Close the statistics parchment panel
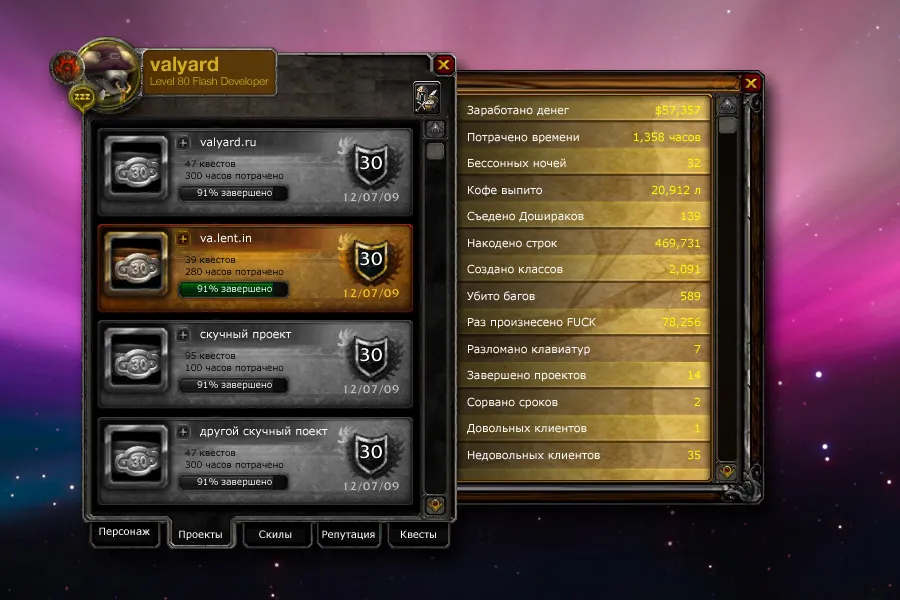Viewport: 900px width, 600px height. (x=751, y=84)
